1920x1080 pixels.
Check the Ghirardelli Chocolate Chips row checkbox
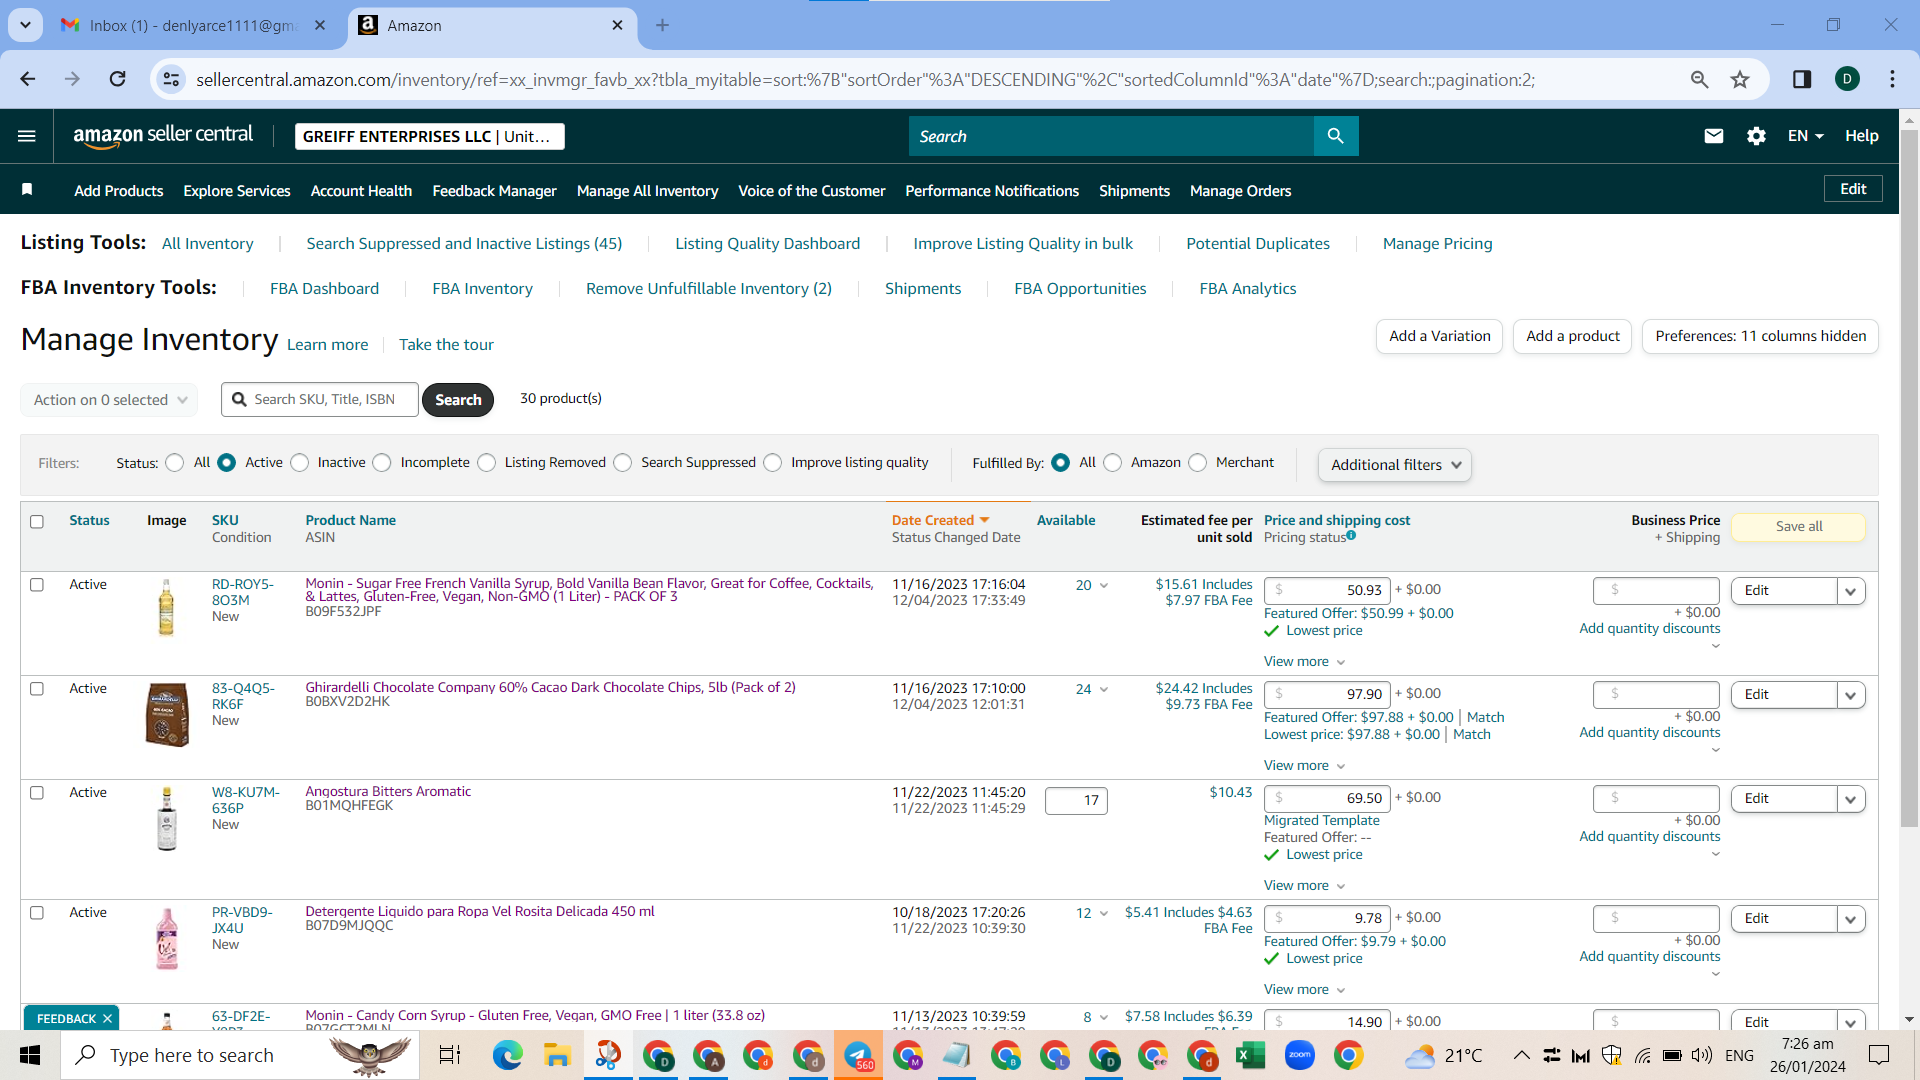[x=37, y=689]
